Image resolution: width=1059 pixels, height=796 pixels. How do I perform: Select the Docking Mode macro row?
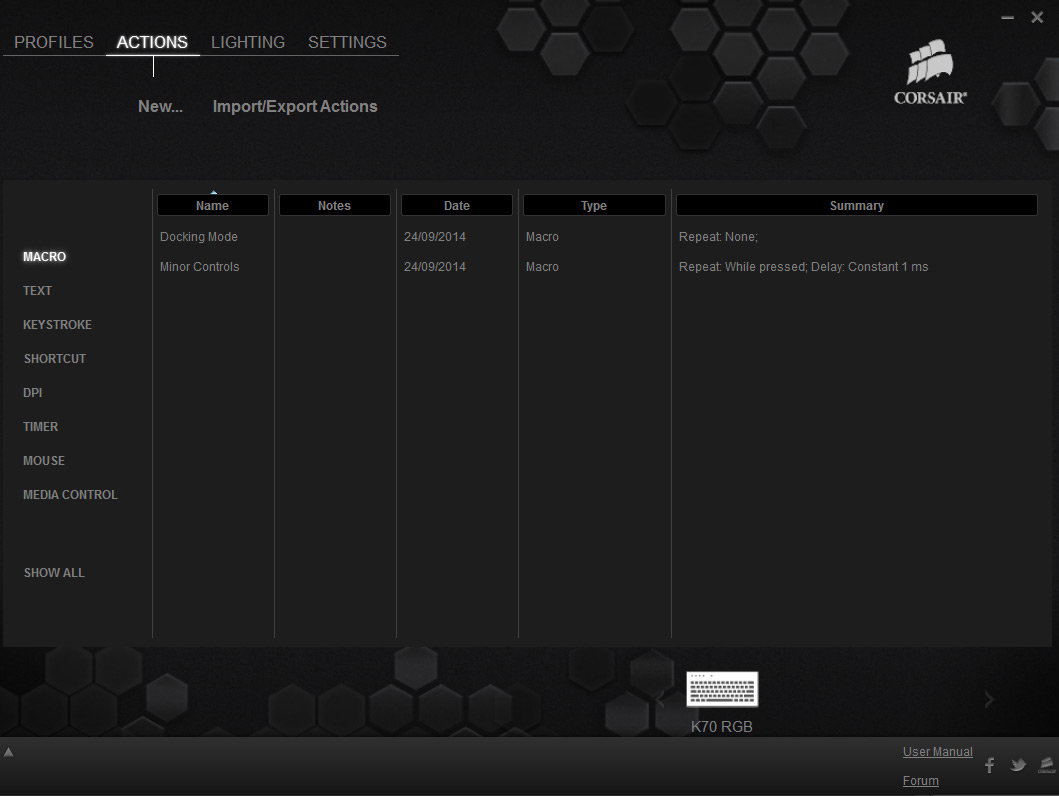pos(199,237)
